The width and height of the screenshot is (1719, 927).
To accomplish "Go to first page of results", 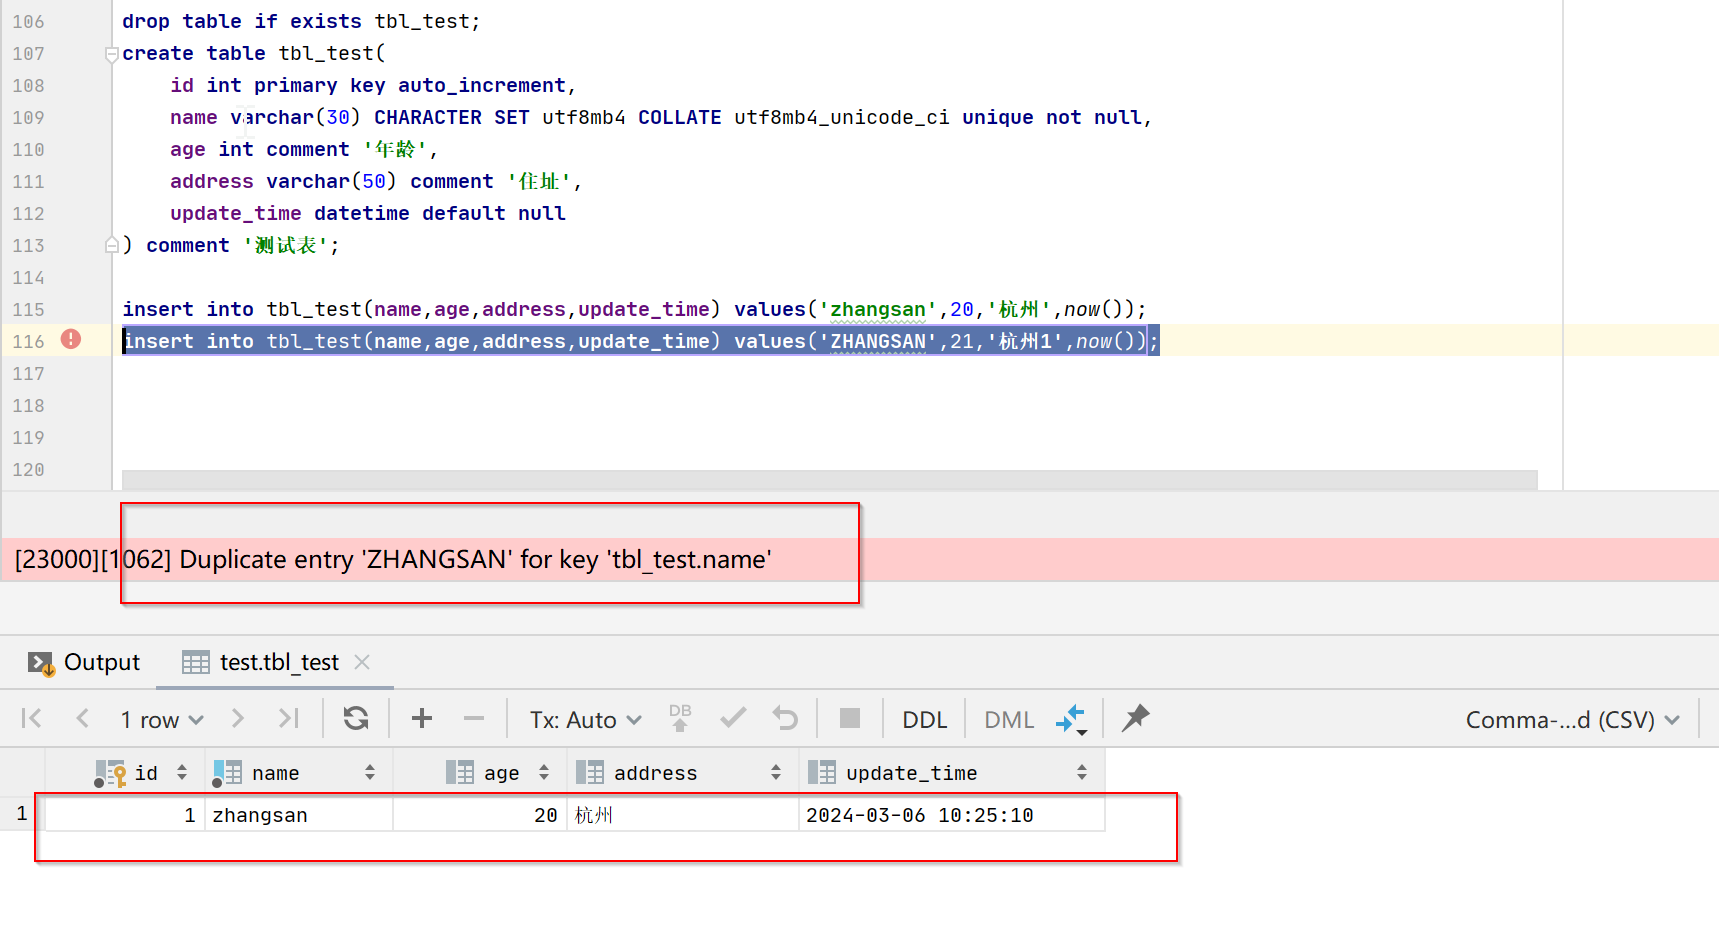I will (x=31, y=718).
